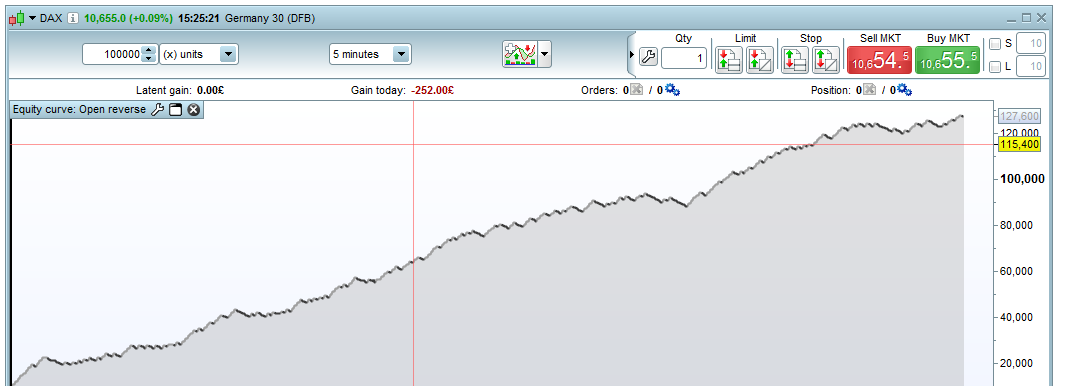Click the green Buy MKT button
Image resolution: width=1069 pixels, height=386 pixels.
click(x=947, y=60)
